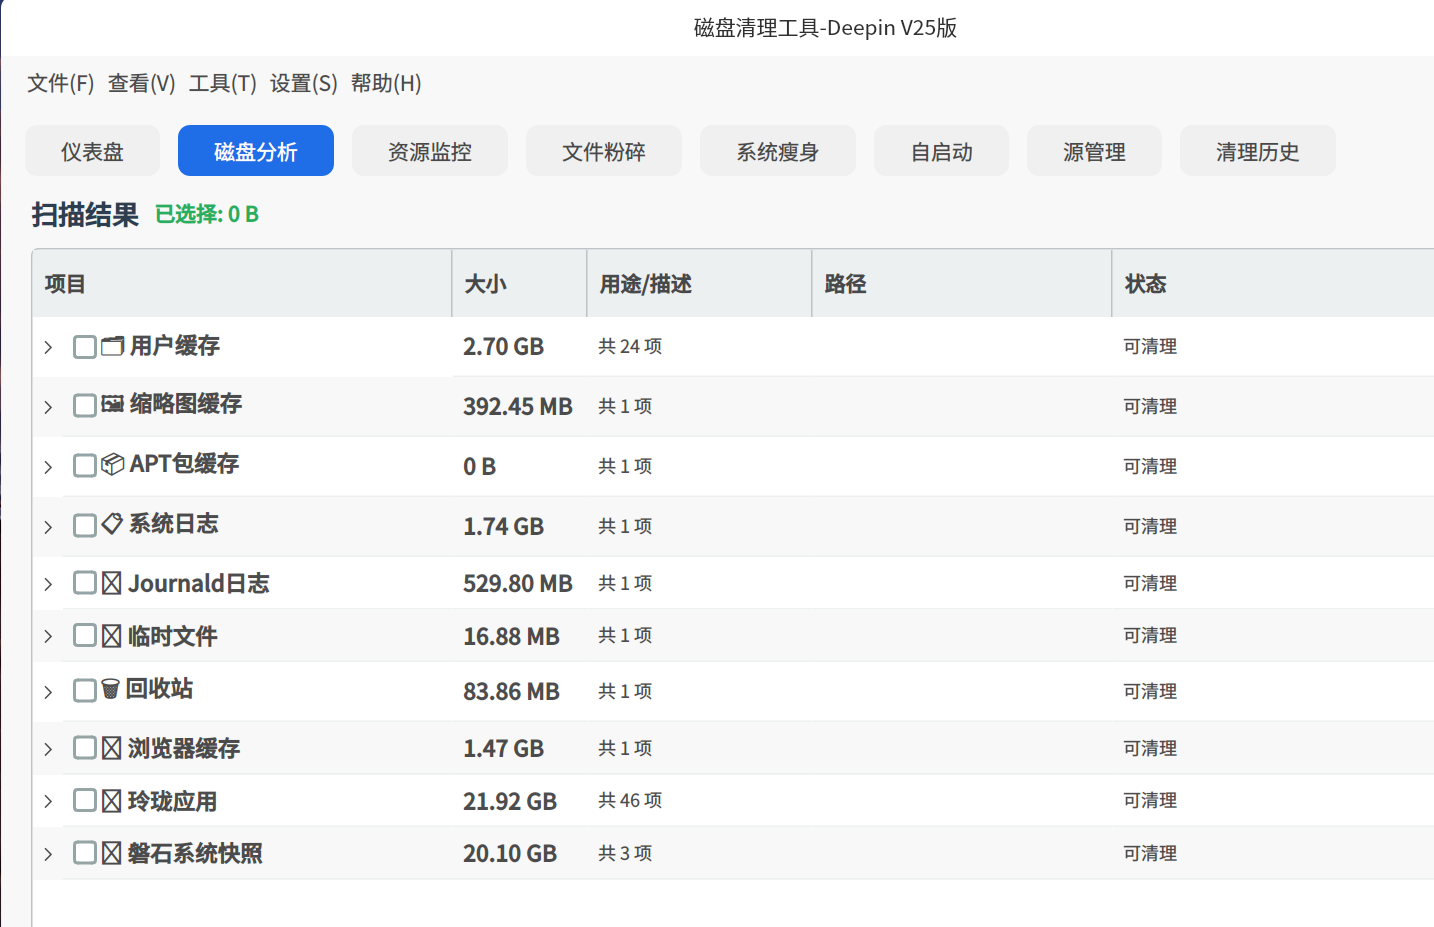This screenshot has height=927, width=1434.
Task: Click the icon beside 浏览器缓存
Action: tap(112, 748)
